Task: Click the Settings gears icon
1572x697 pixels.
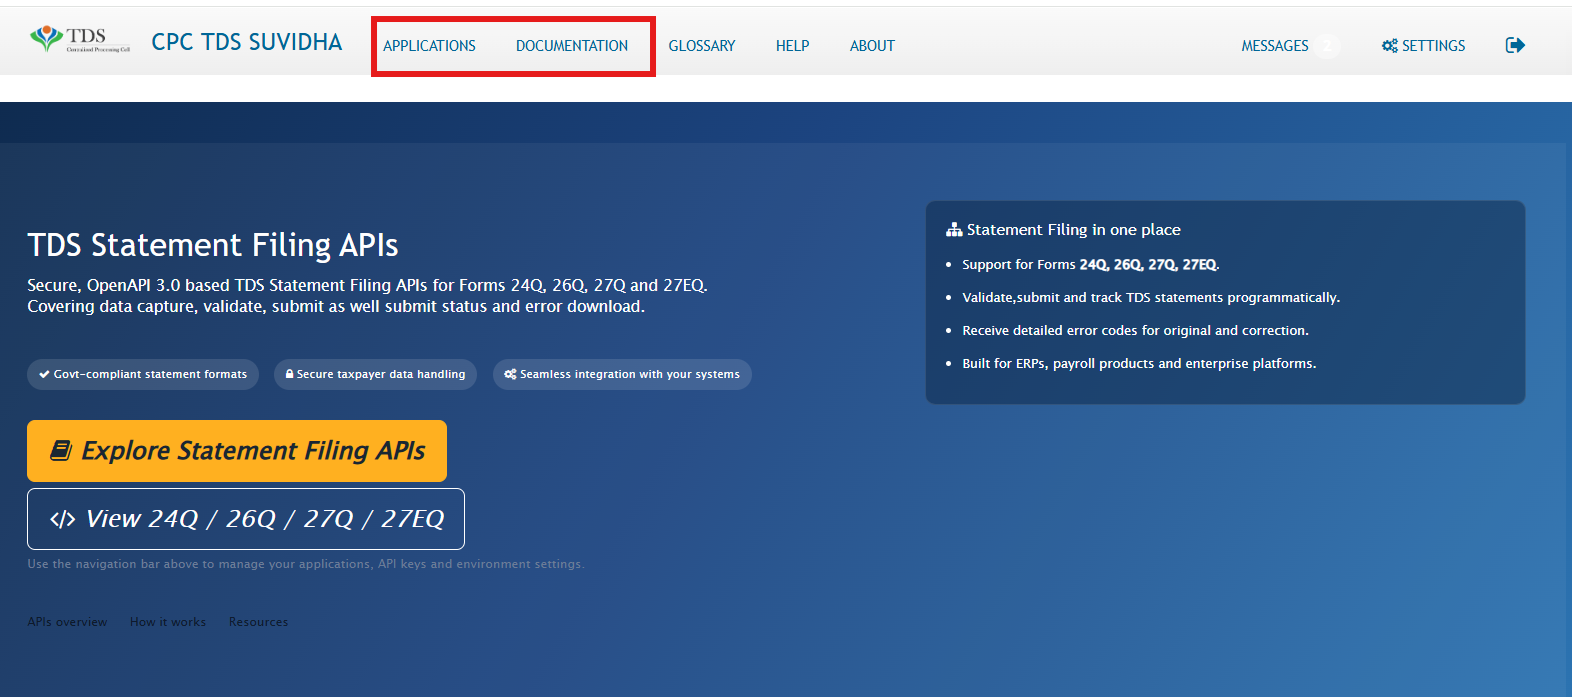Action: 1390,46
